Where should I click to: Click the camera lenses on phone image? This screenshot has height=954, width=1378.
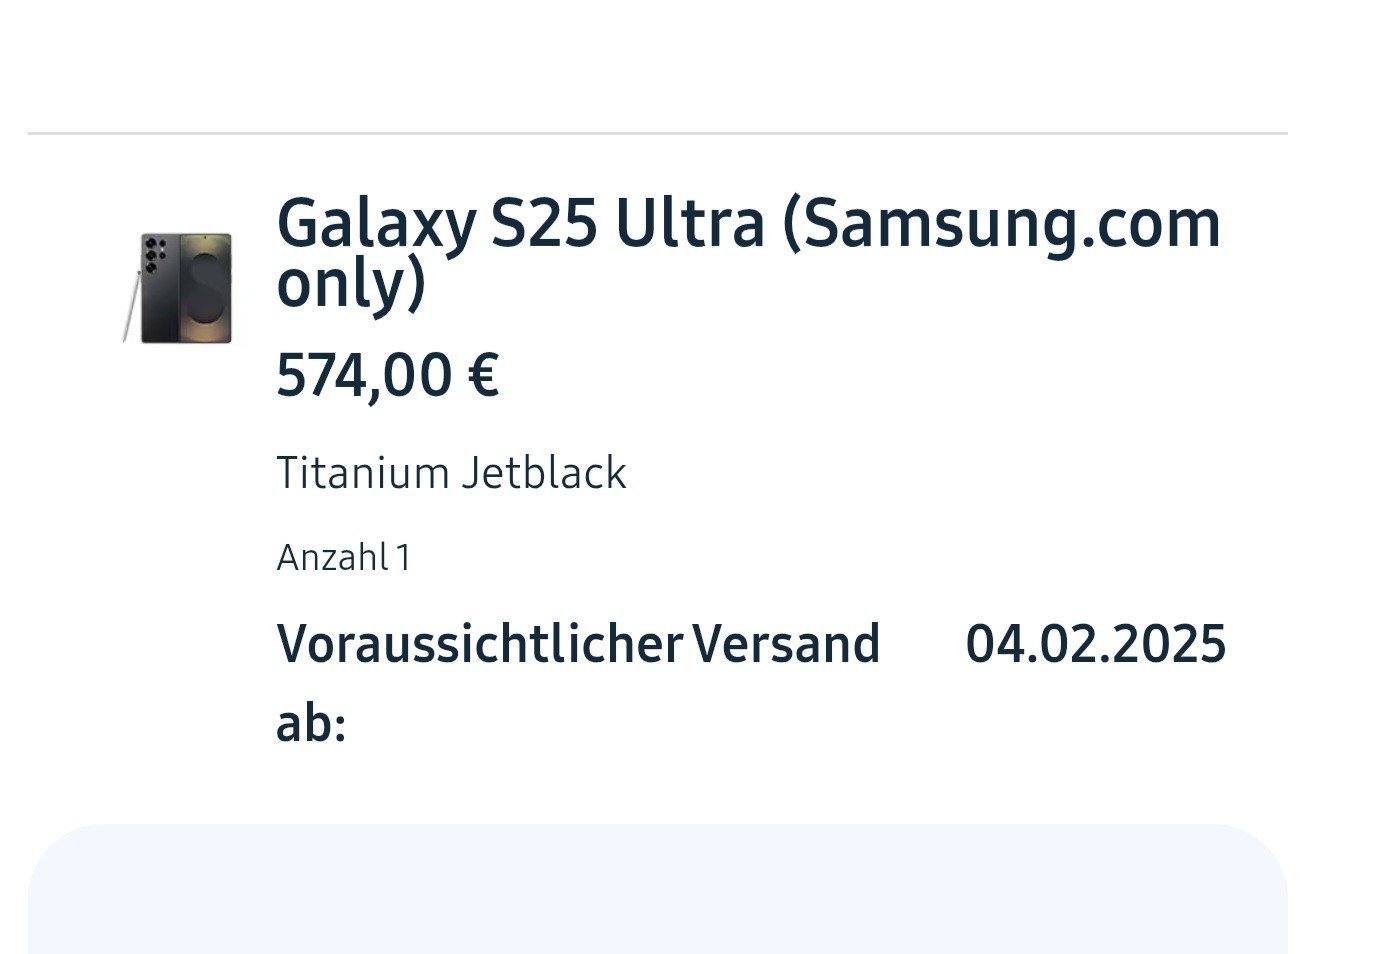coord(153,255)
